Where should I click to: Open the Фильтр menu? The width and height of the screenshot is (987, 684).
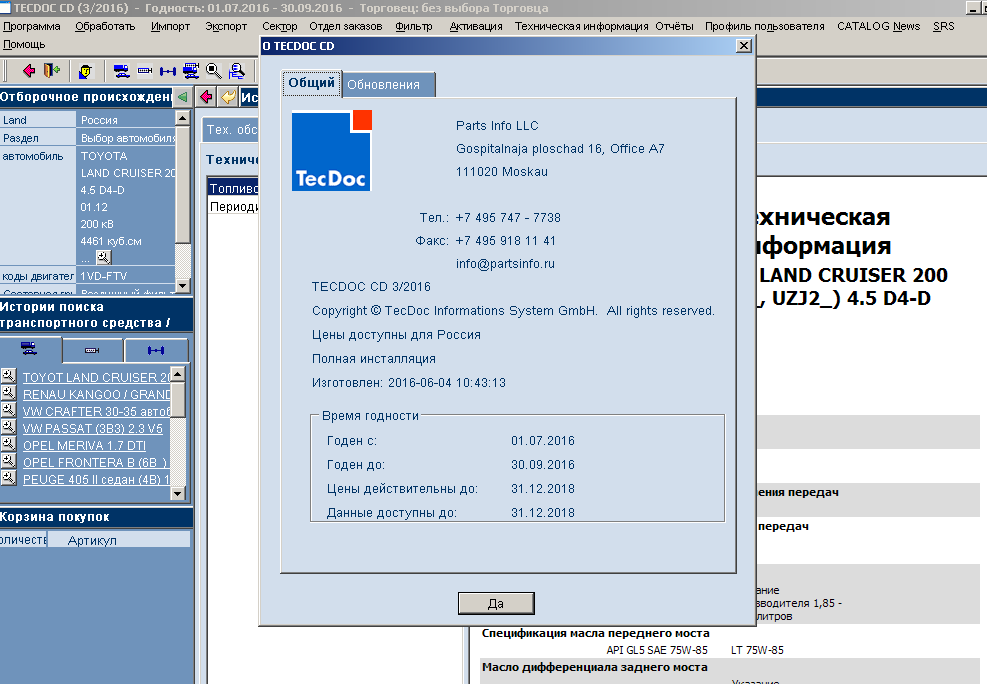coord(414,26)
